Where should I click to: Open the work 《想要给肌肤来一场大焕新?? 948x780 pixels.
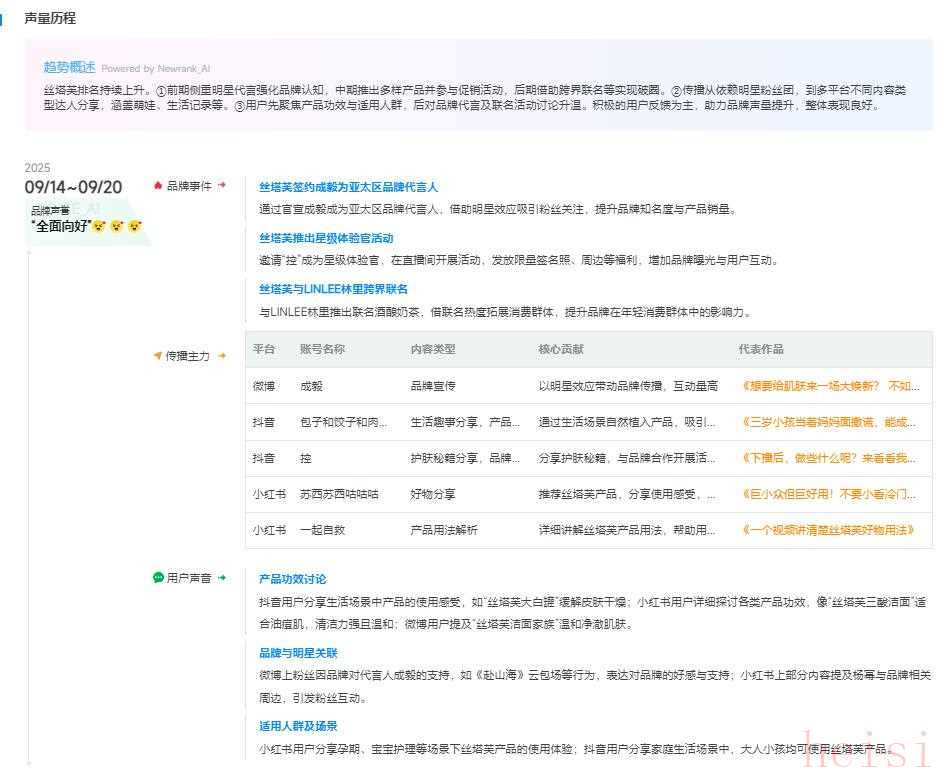click(x=830, y=385)
